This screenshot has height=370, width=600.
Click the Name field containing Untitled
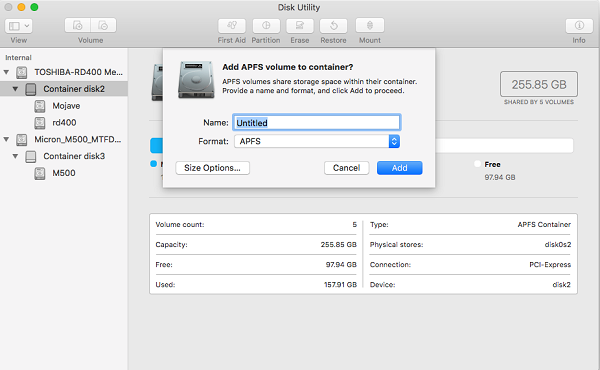coord(316,122)
